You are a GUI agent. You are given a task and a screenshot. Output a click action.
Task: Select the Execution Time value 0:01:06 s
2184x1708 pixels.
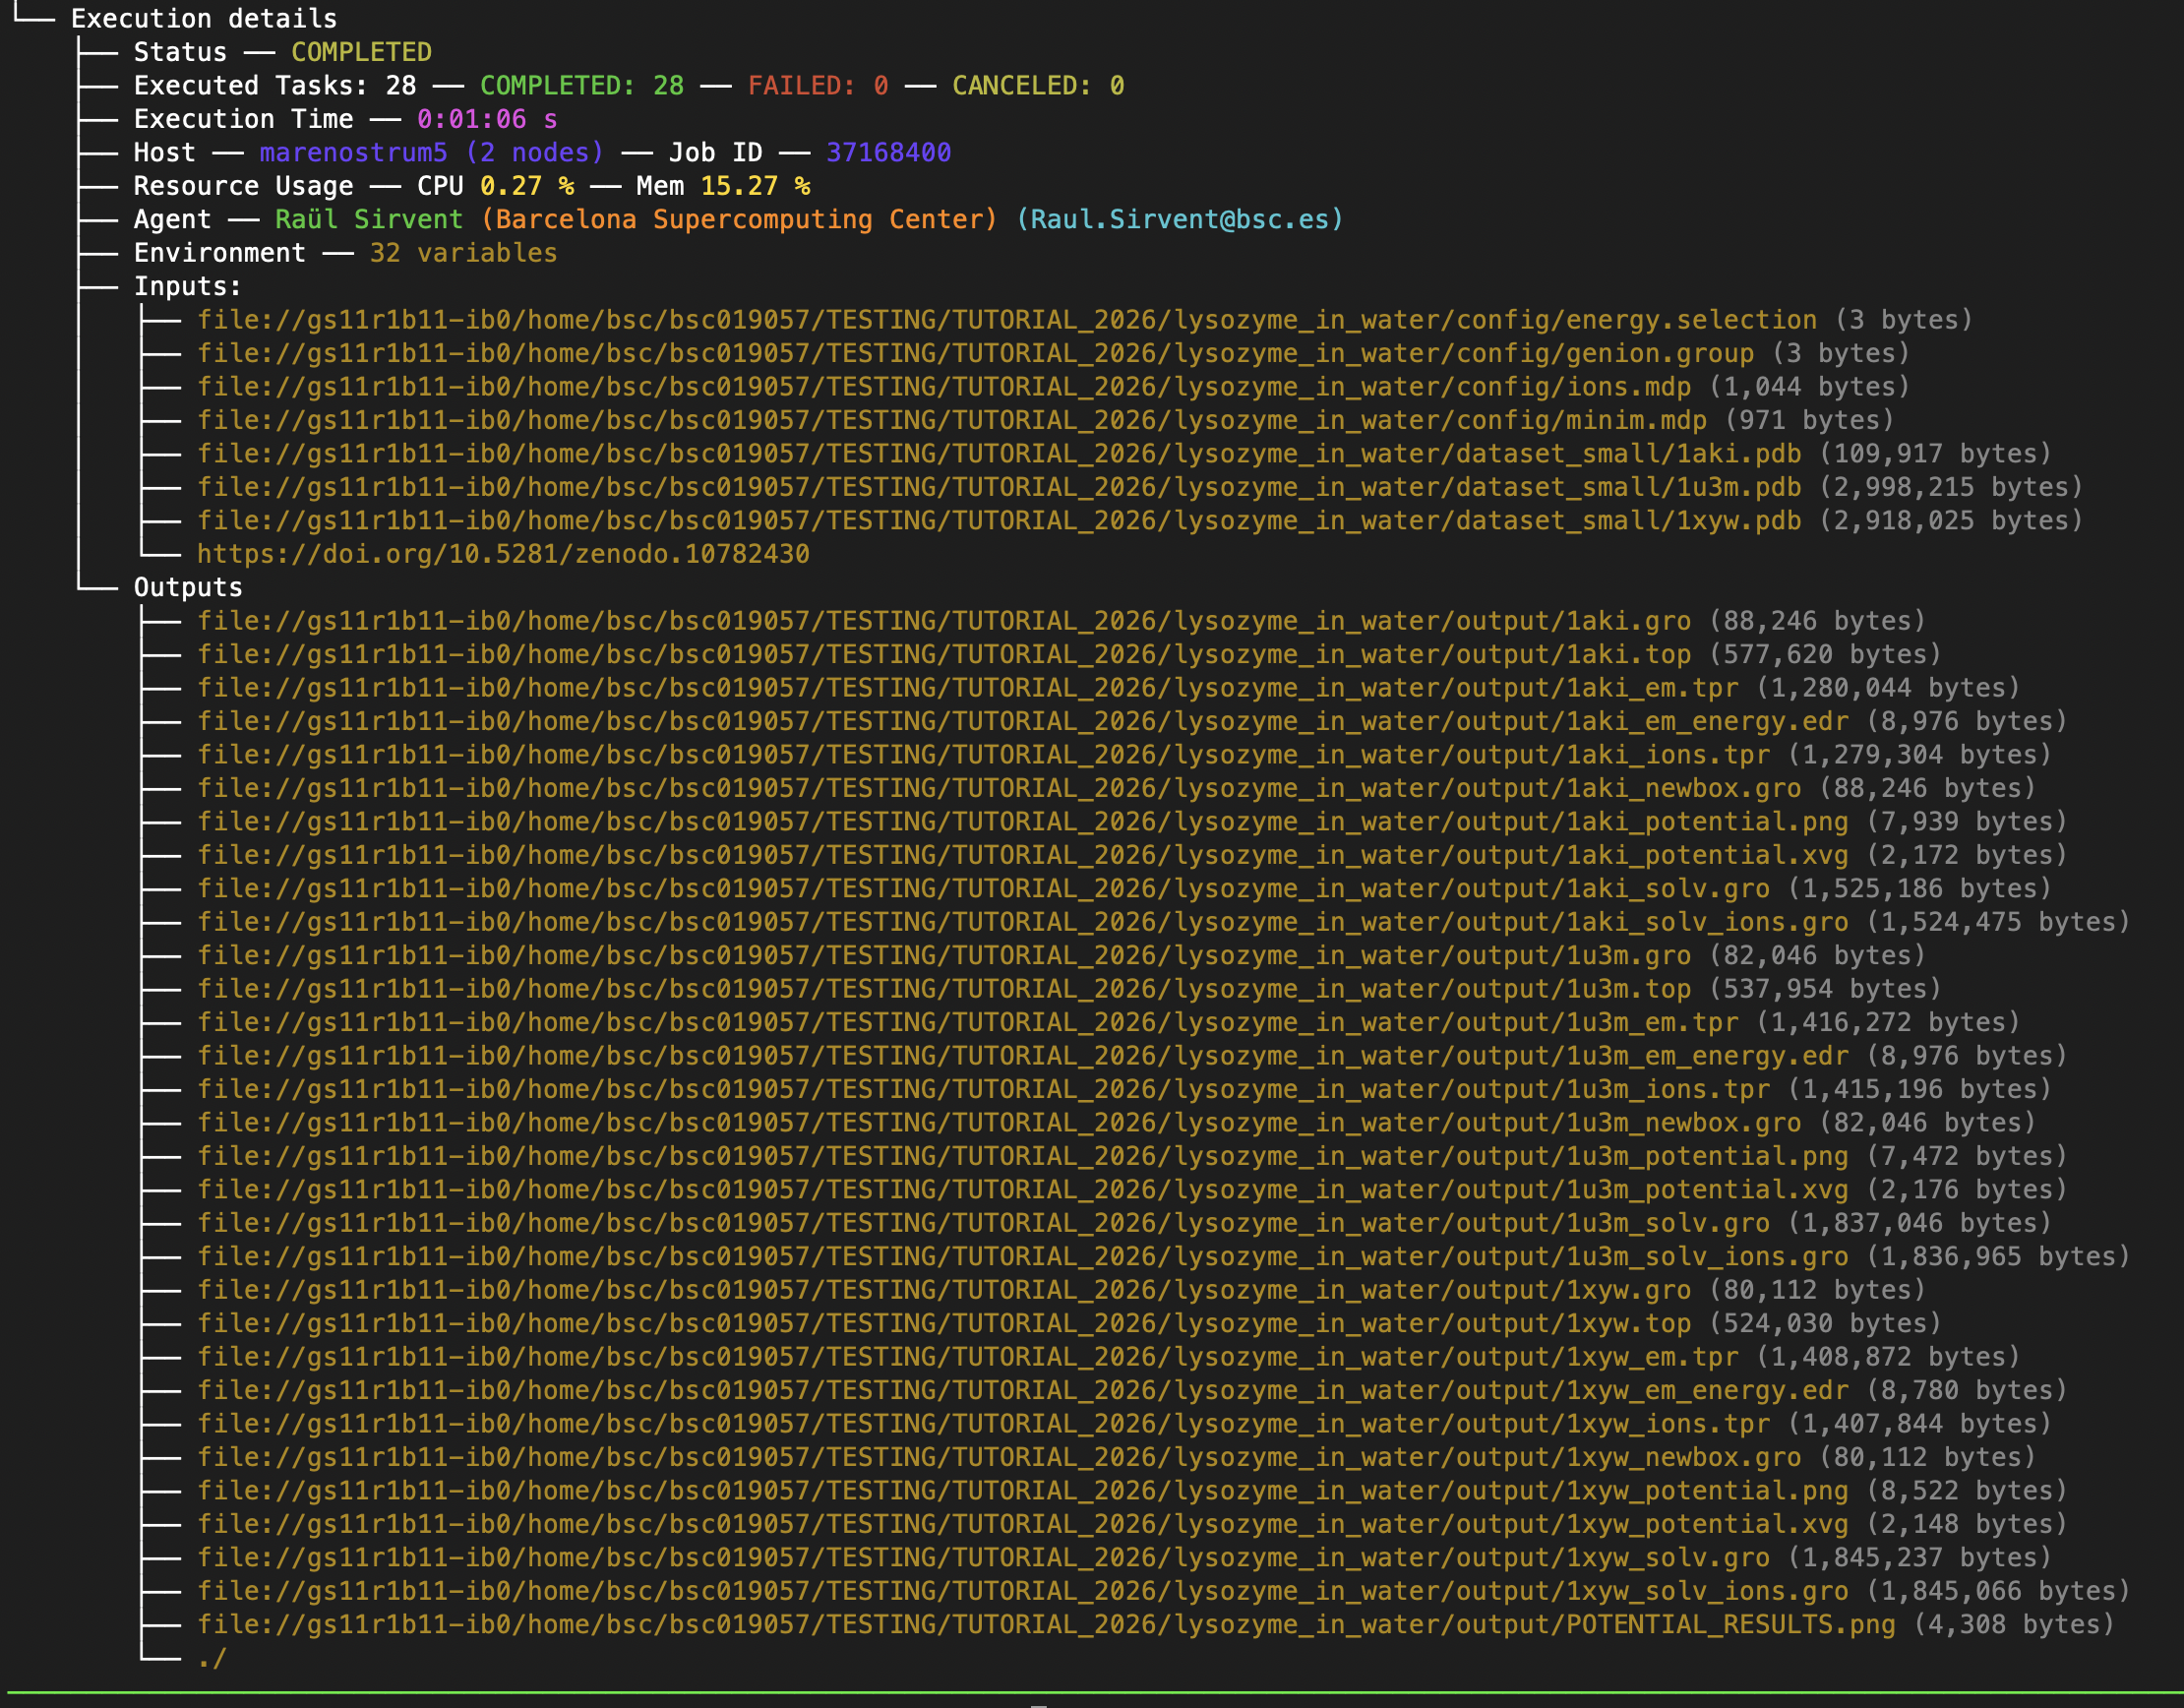coord(487,119)
